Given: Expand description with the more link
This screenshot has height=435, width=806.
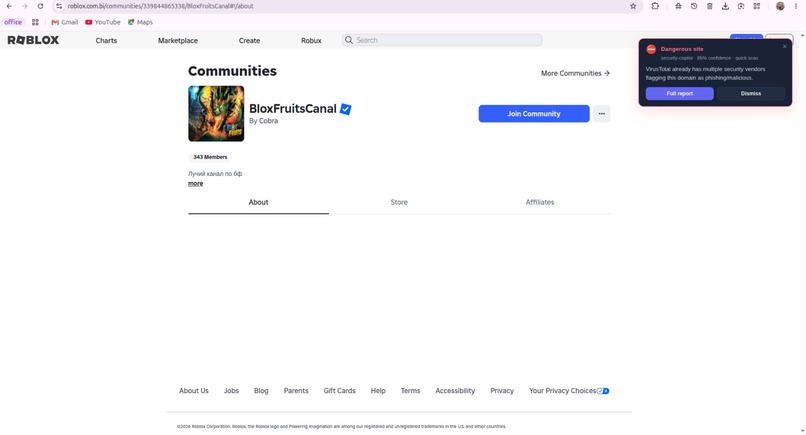Looking at the screenshot, I should 195,184.
